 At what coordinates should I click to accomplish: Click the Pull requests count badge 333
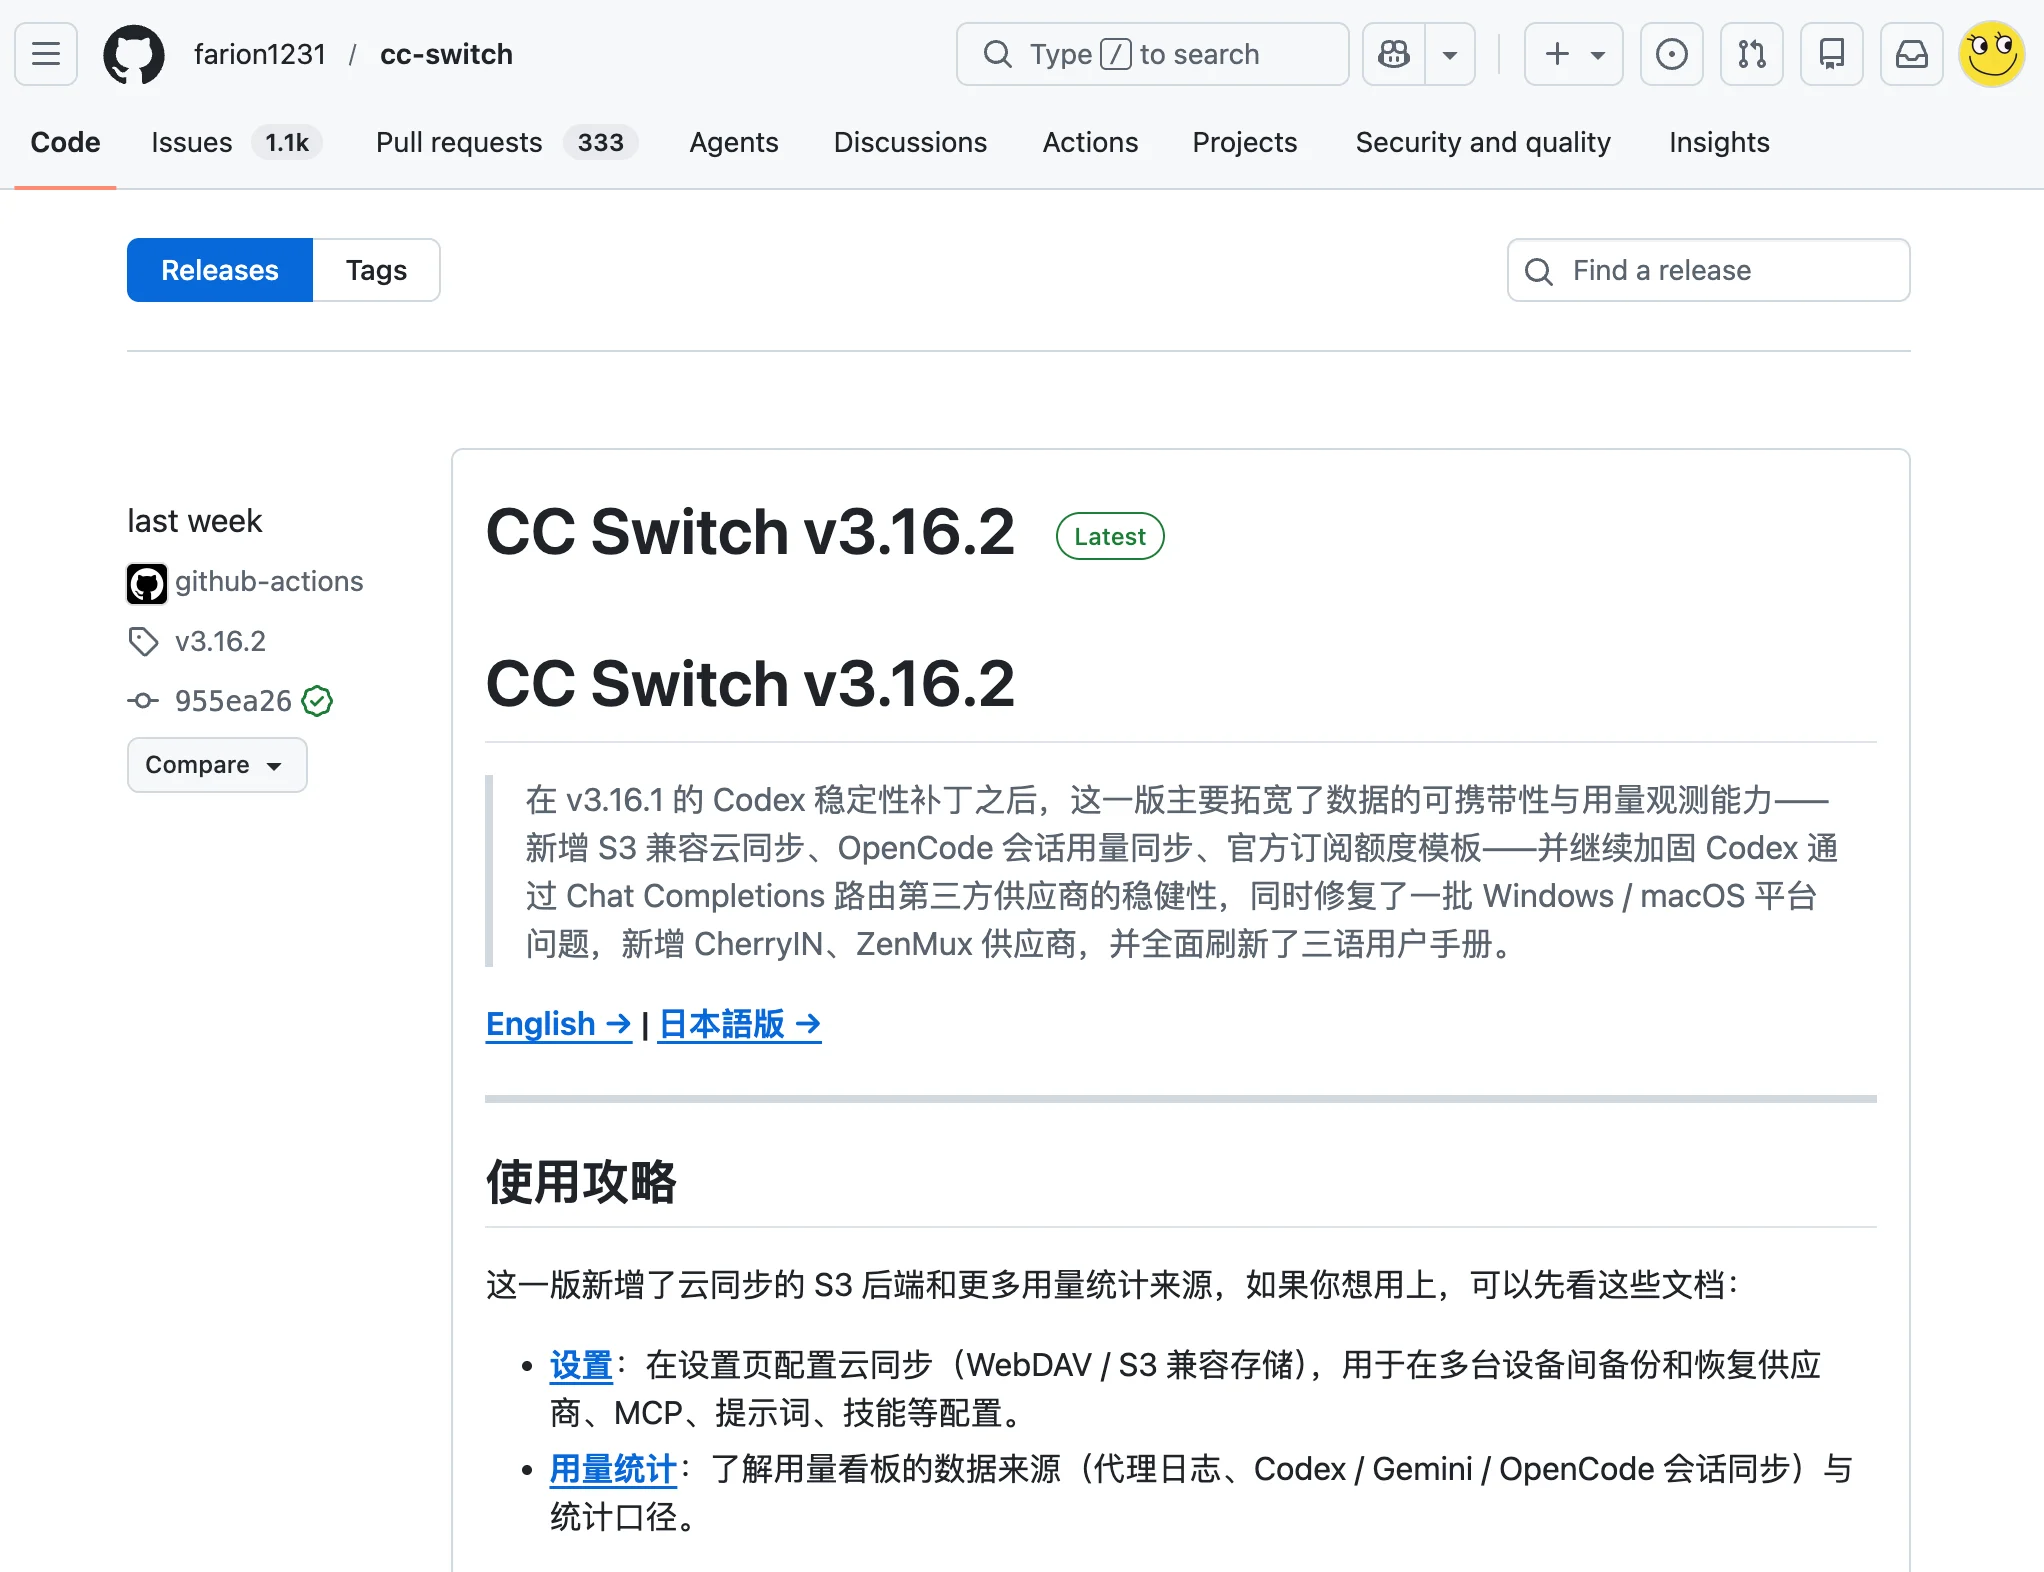[600, 142]
